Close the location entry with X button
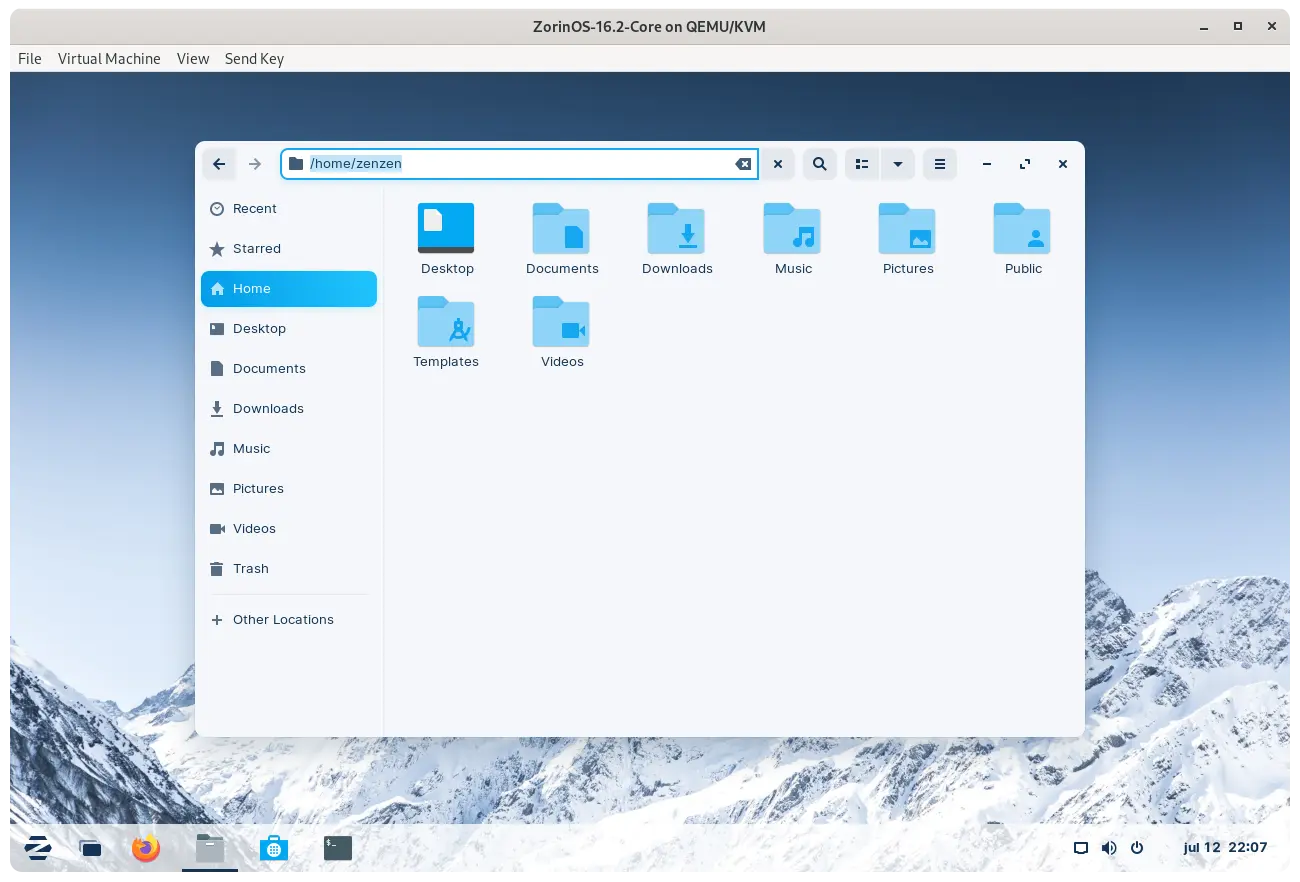1300x882 pixels. pyautogui.click(x=778, y=164)
